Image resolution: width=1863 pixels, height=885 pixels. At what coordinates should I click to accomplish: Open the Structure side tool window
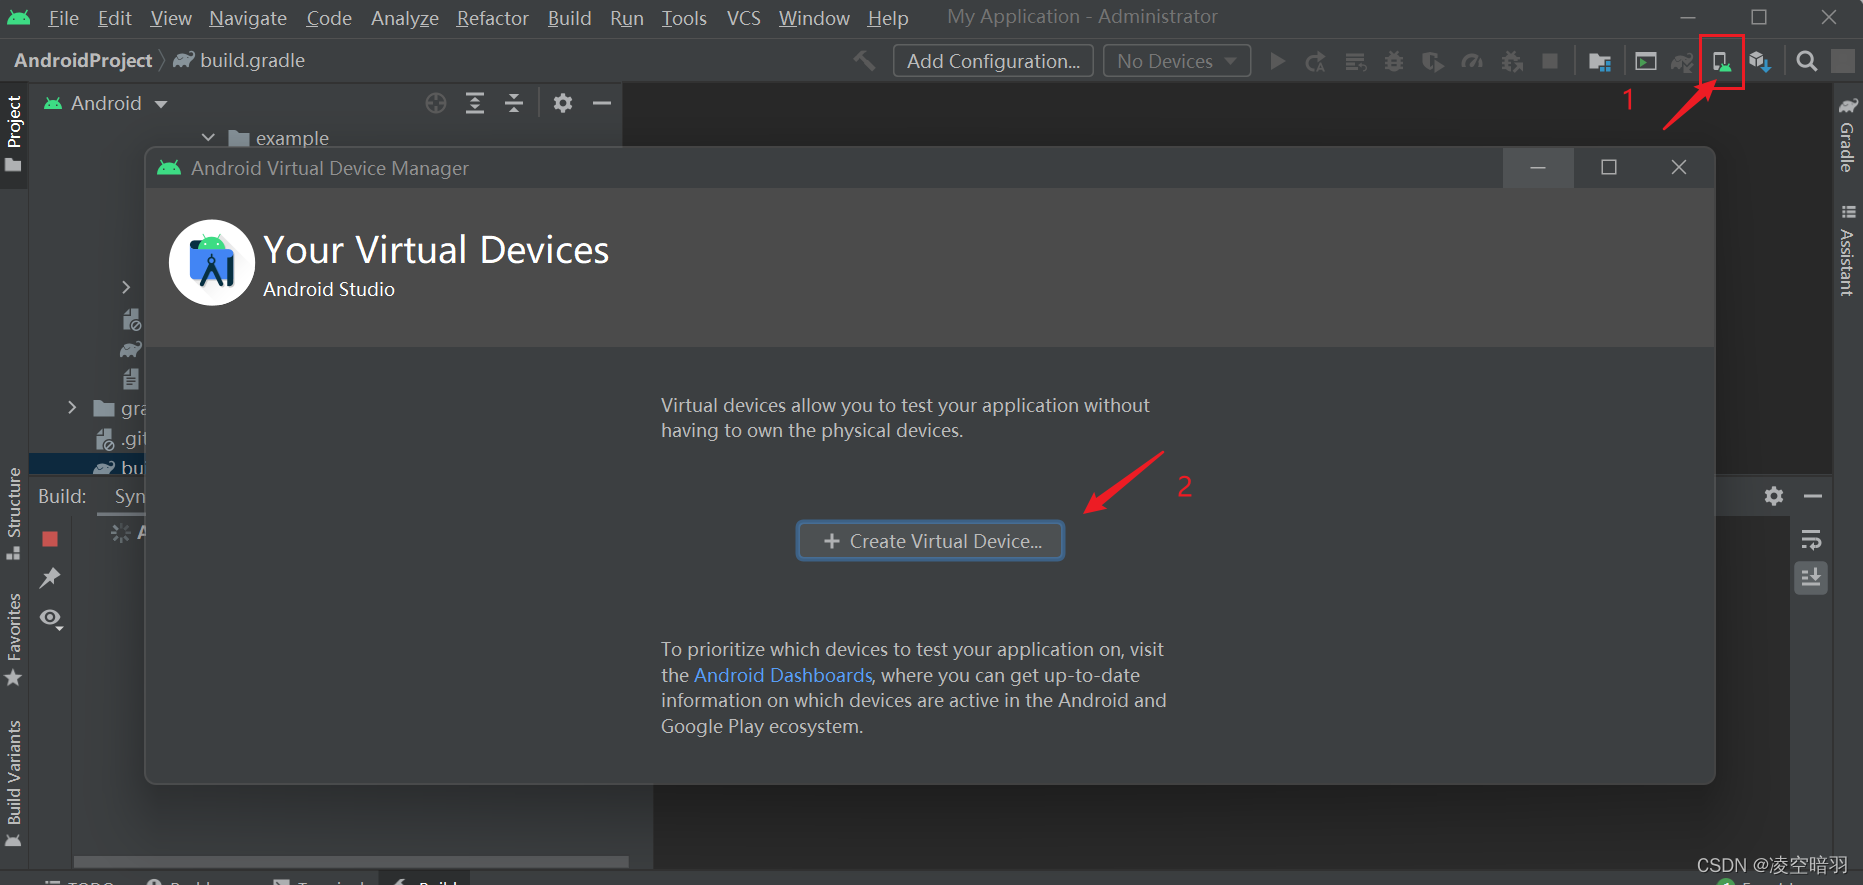[x=14, y=514]
